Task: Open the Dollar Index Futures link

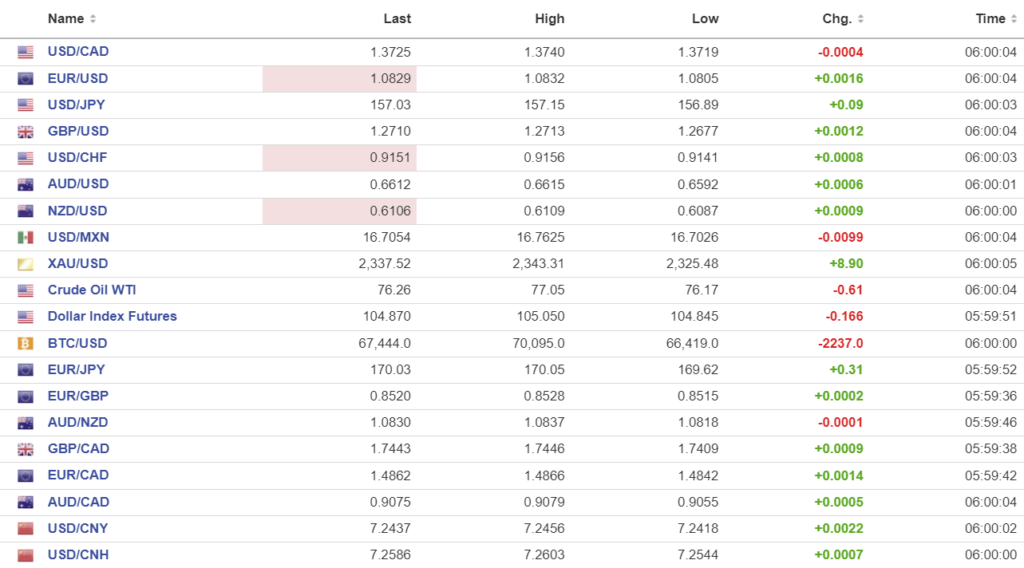Action: pyautogui.click(x=112, y=316)
